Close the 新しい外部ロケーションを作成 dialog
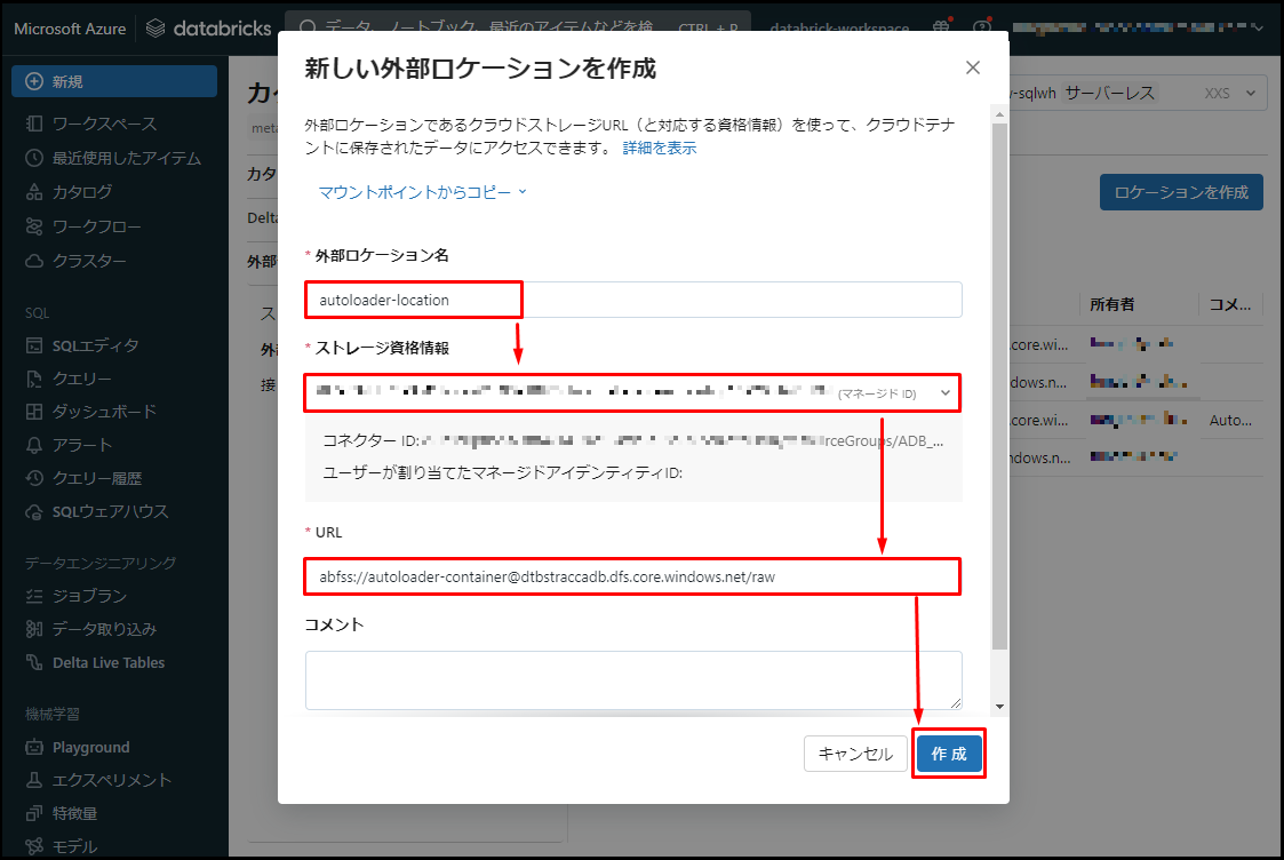 coord(973,68)
